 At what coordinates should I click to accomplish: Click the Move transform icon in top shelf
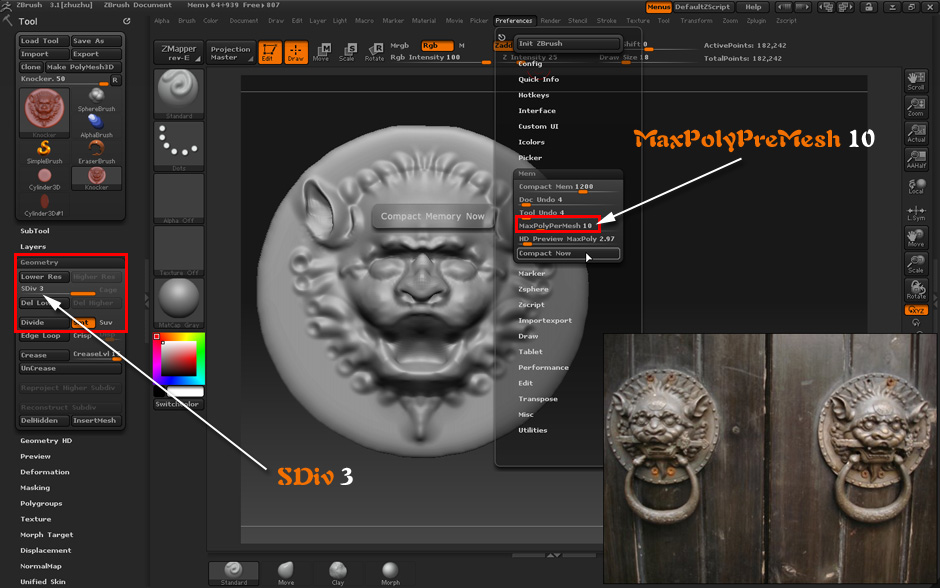322,52
